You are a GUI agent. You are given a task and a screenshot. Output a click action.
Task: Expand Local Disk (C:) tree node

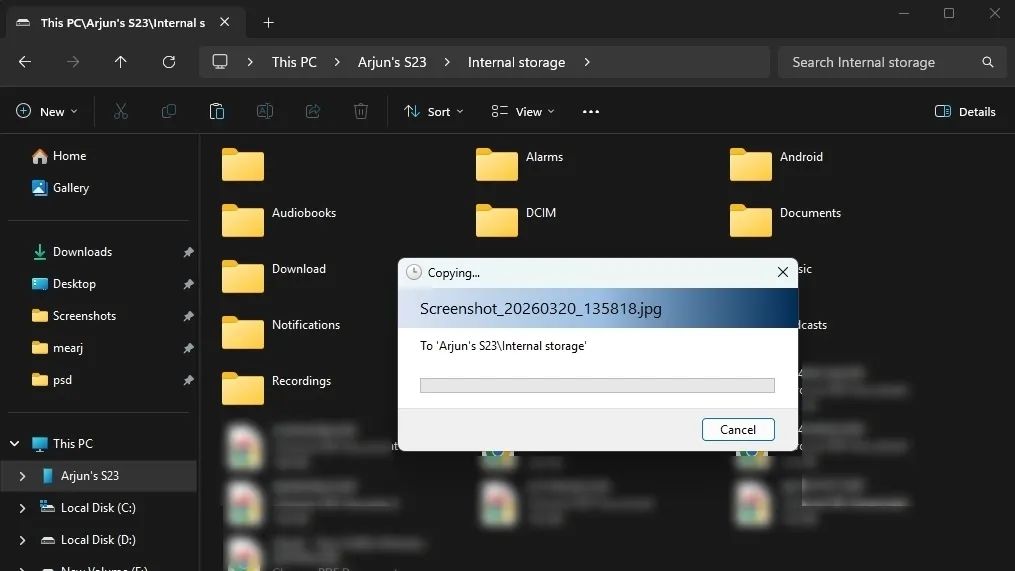[x=22, y=508]
